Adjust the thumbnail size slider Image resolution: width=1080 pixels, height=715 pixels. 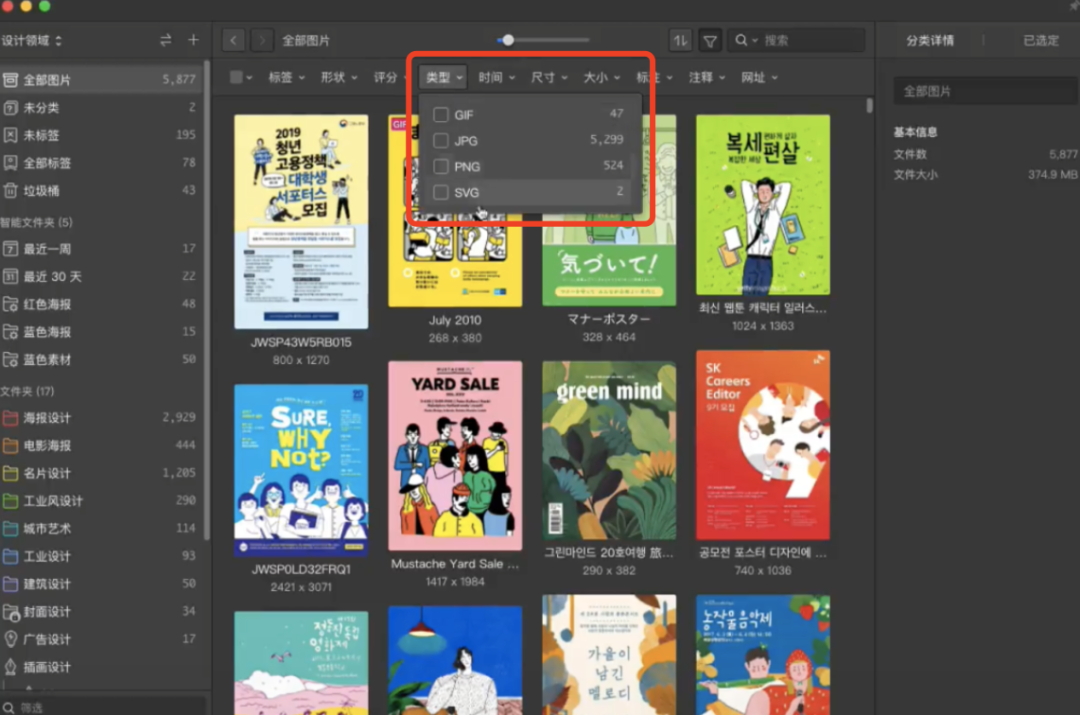point(508,39)
